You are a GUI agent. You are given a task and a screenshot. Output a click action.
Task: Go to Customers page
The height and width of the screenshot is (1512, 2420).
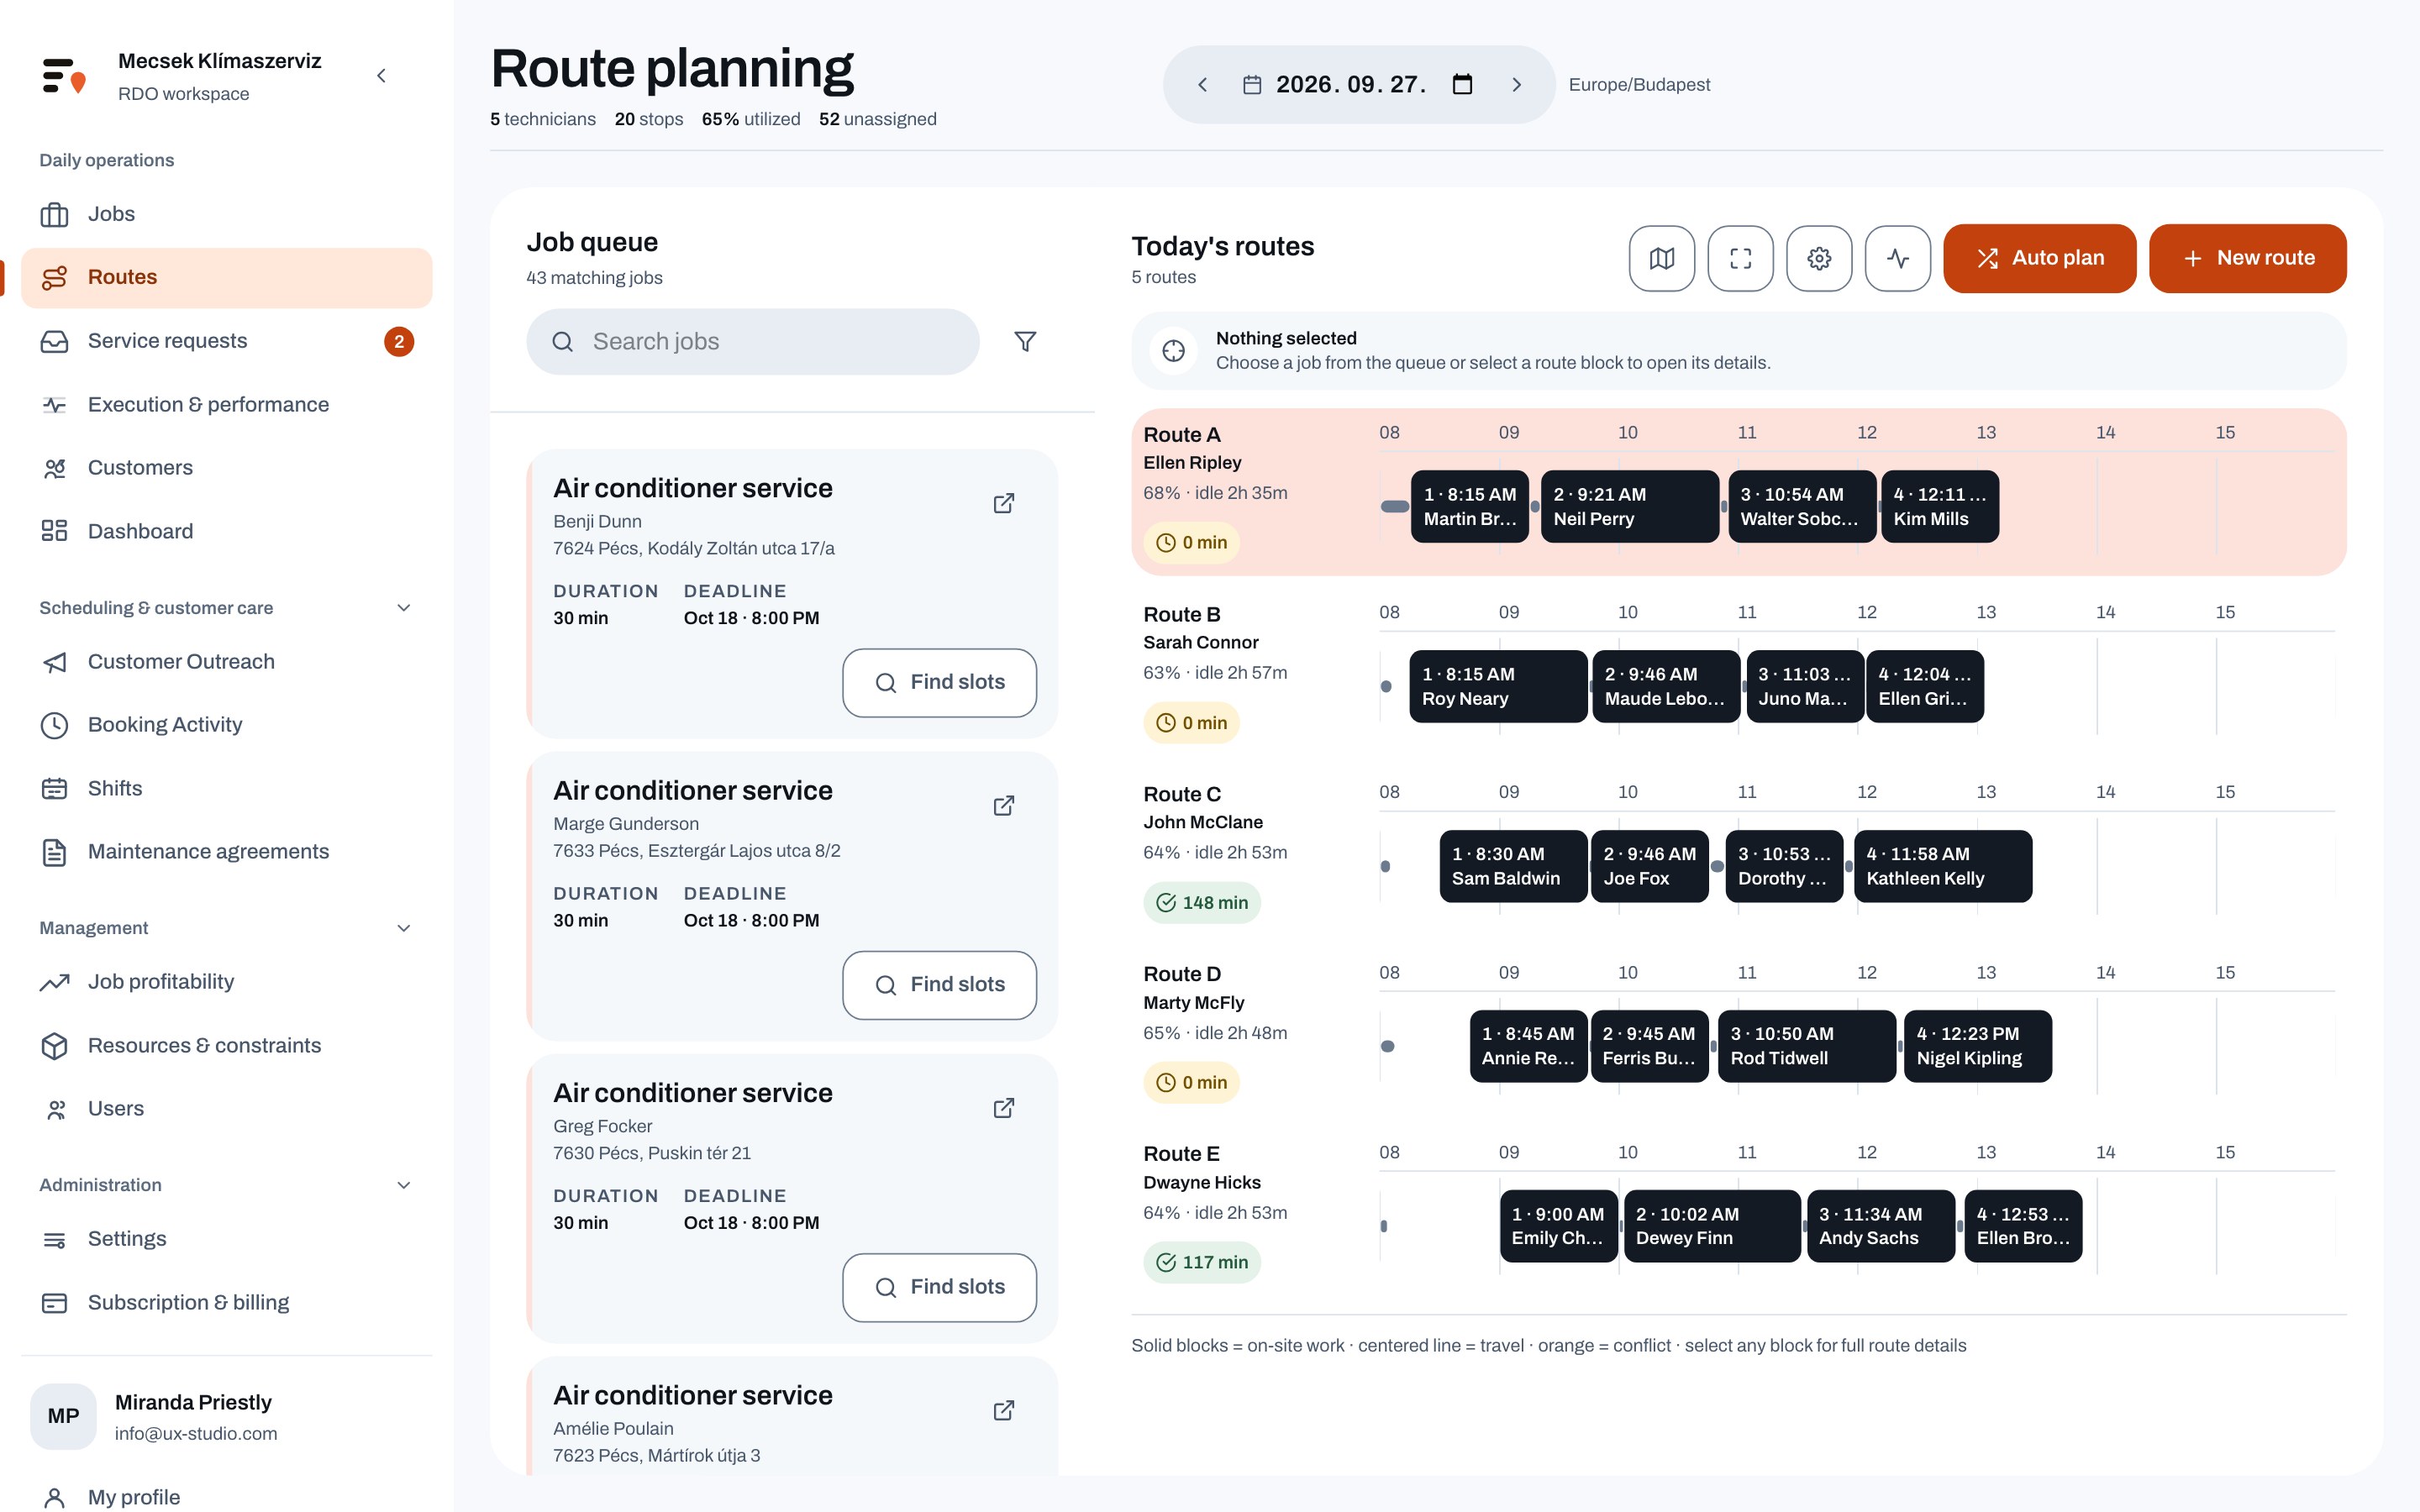[226, 468]
